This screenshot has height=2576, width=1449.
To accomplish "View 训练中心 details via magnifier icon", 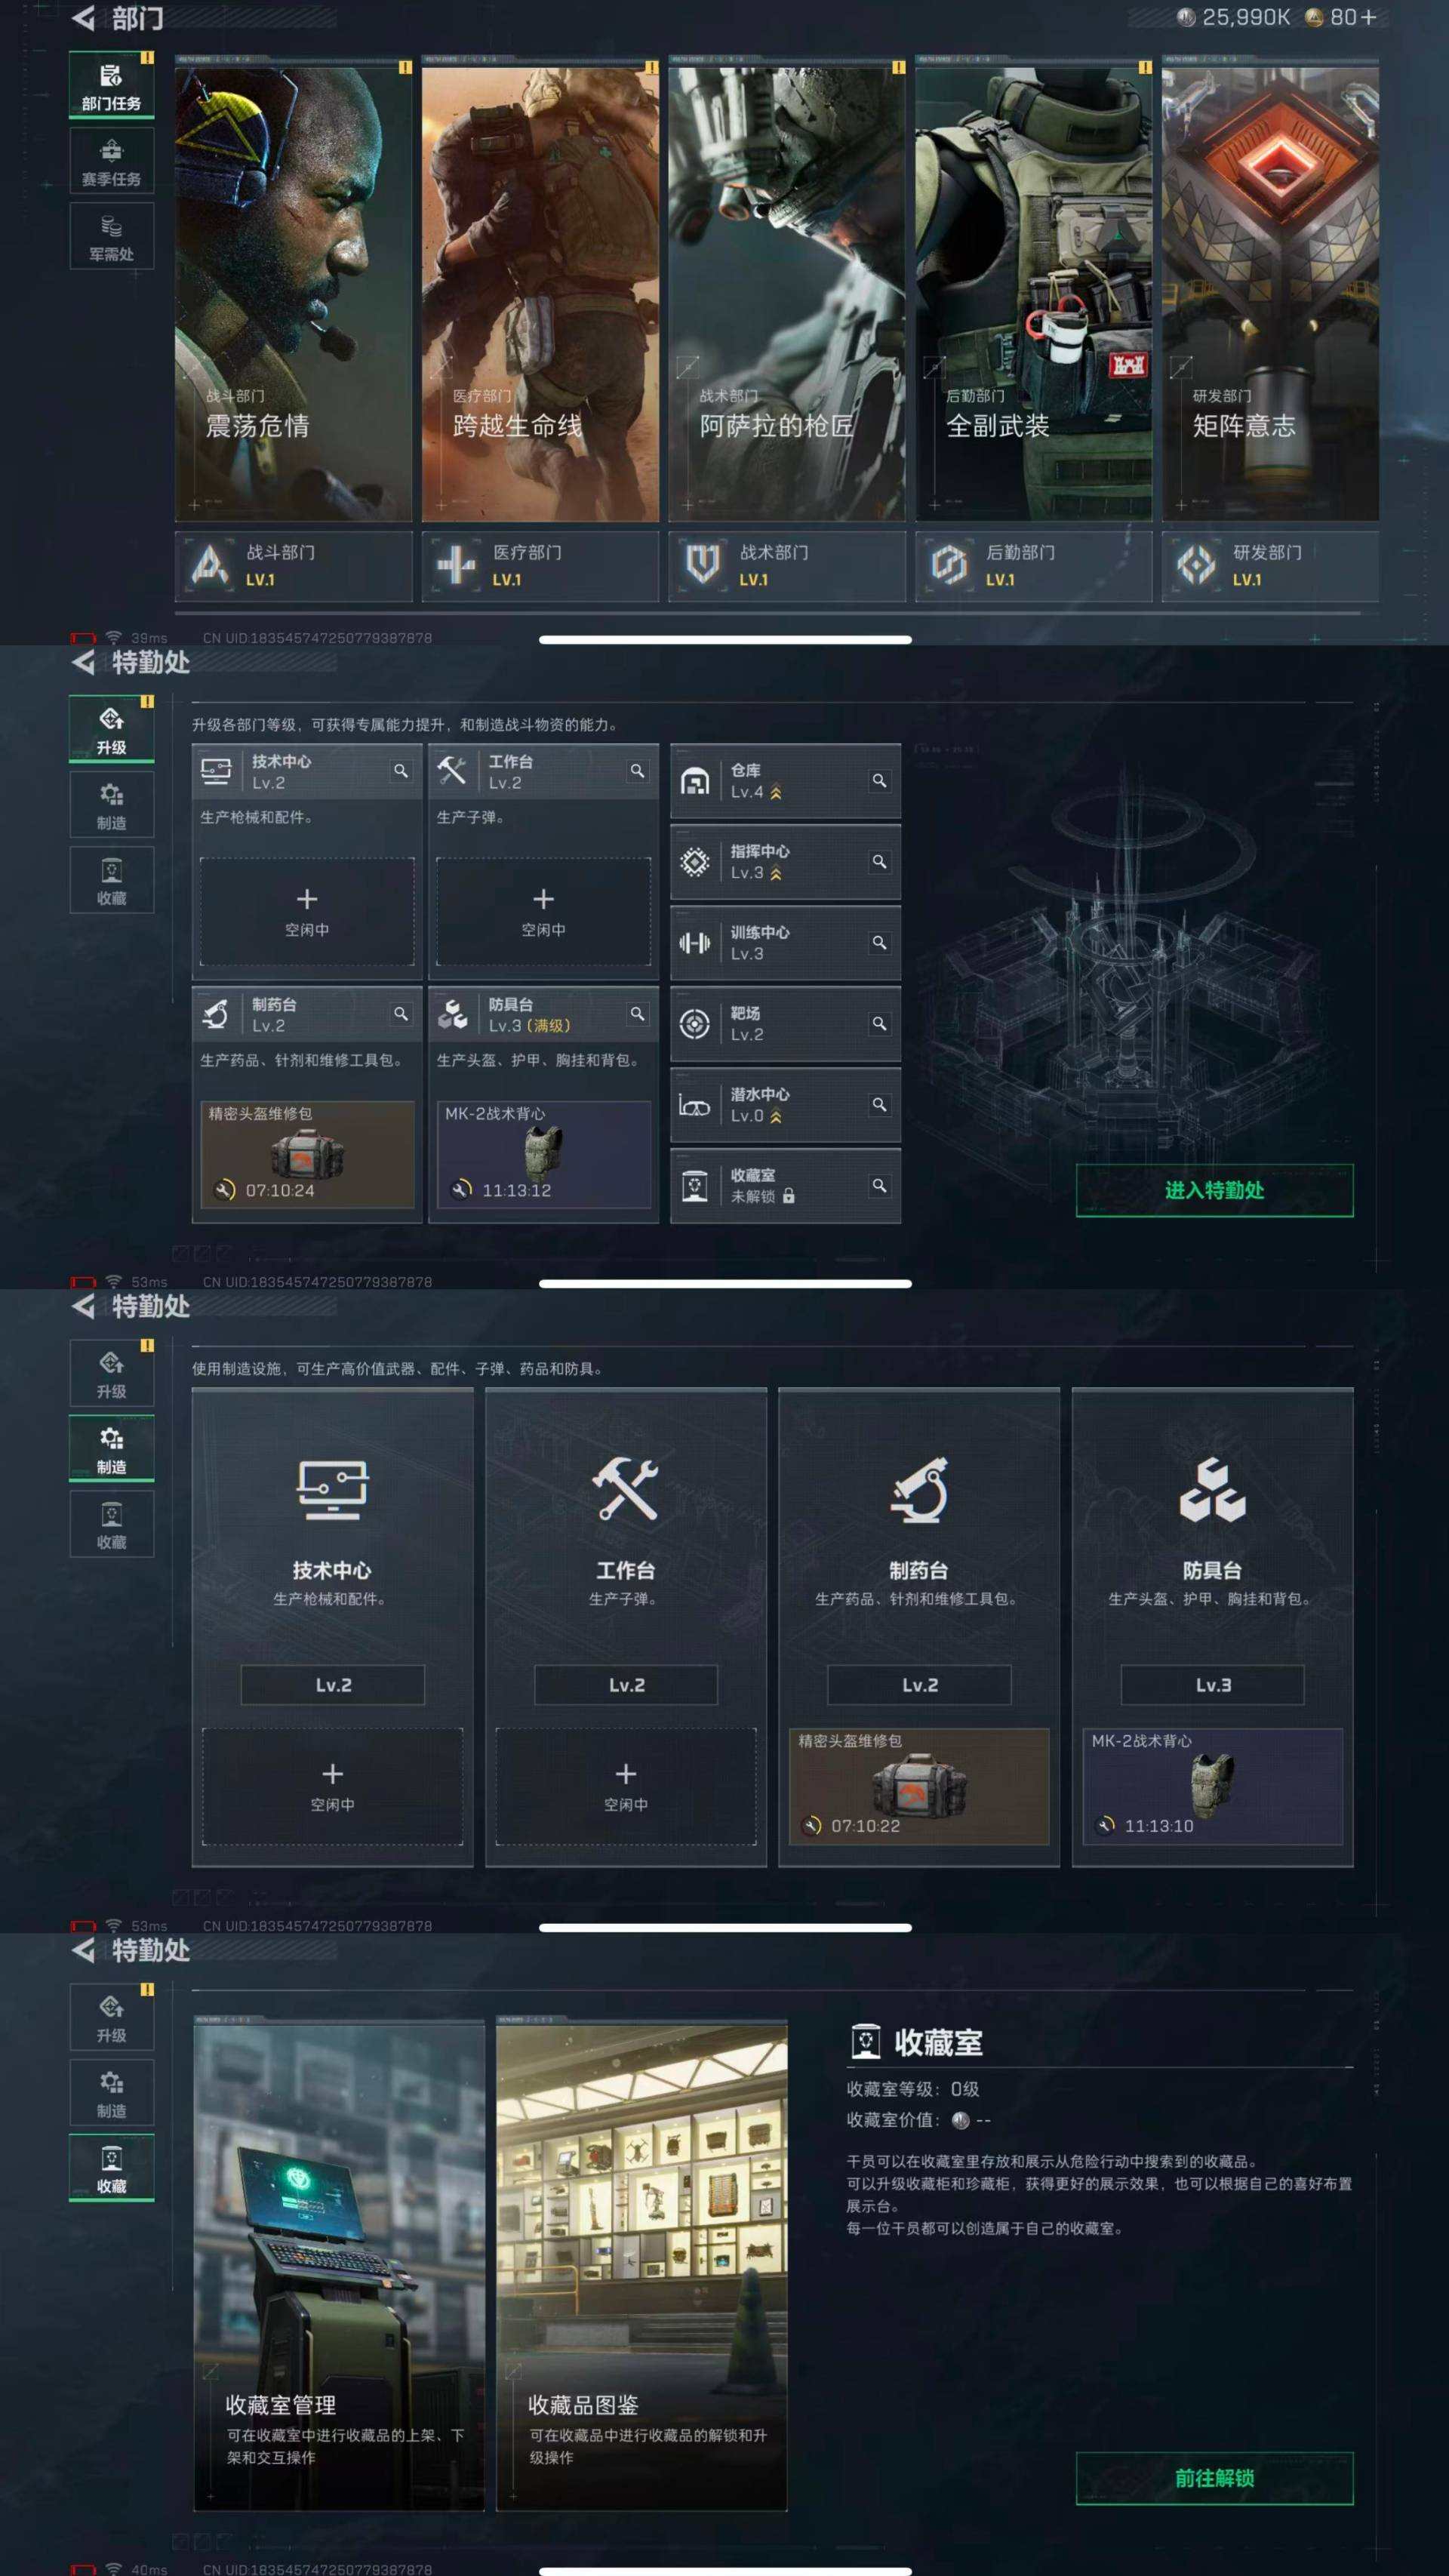I will click(x=879, y=942).
